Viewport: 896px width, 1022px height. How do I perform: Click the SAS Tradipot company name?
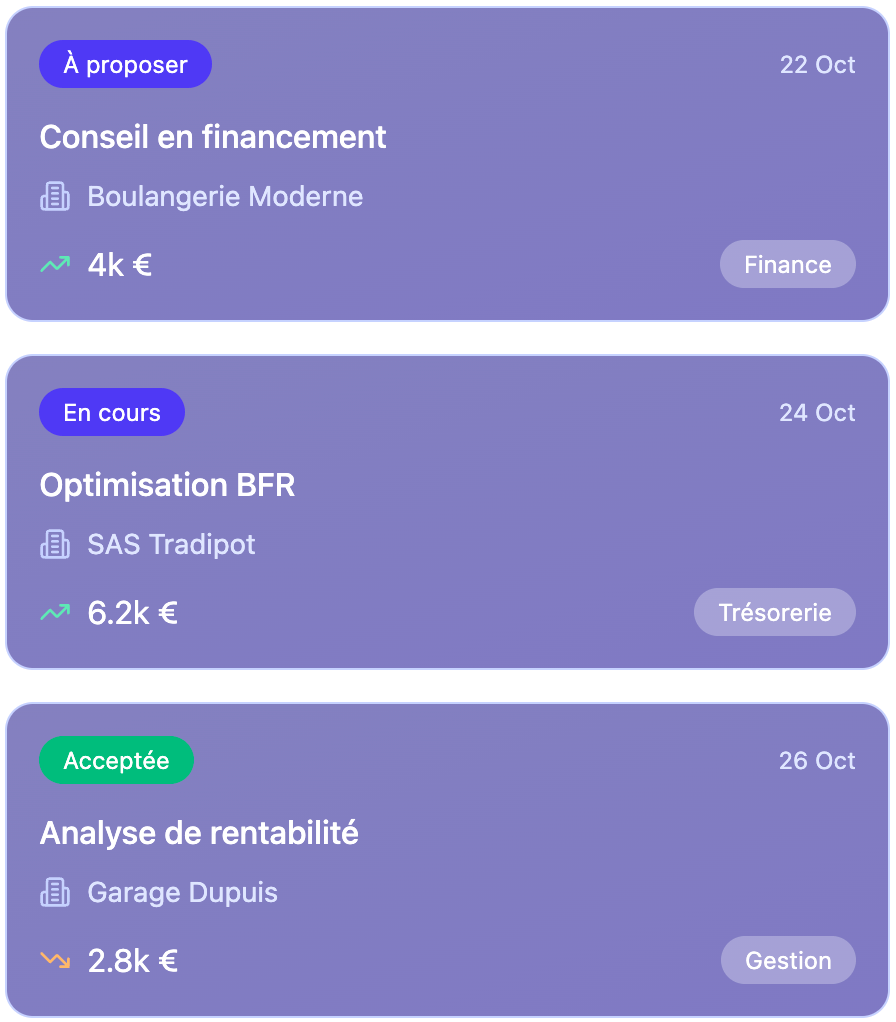tap(172, 545)
